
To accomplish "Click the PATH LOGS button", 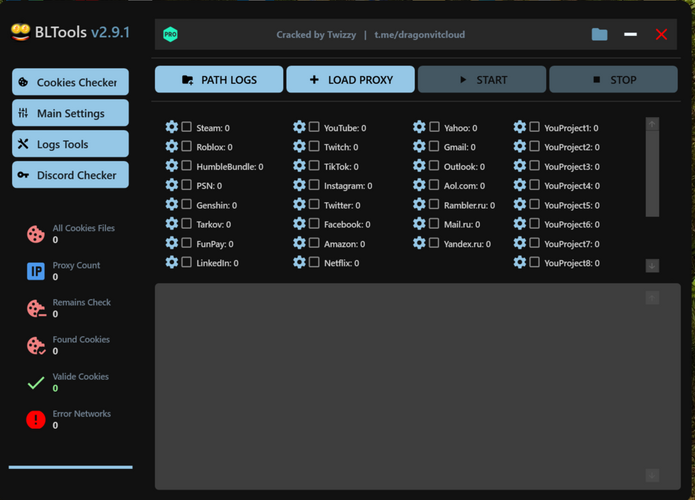I will (x=219, y=80).
